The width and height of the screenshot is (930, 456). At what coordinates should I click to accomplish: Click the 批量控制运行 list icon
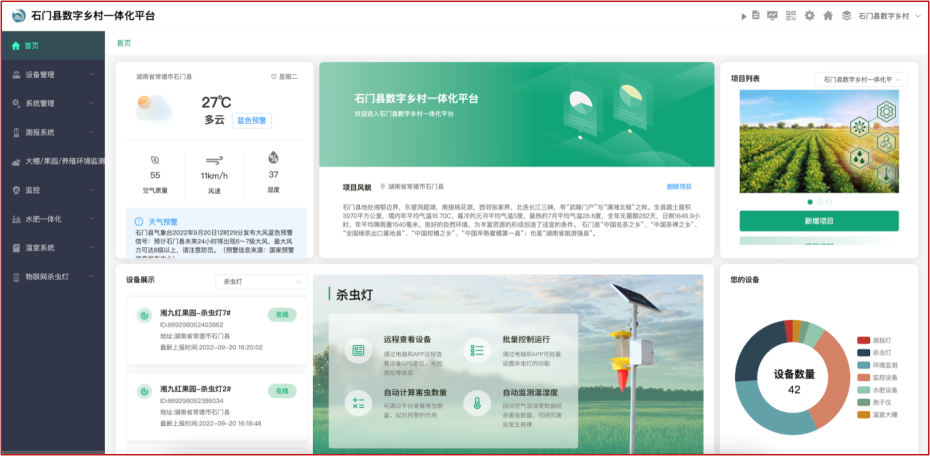tap(477, 350)
